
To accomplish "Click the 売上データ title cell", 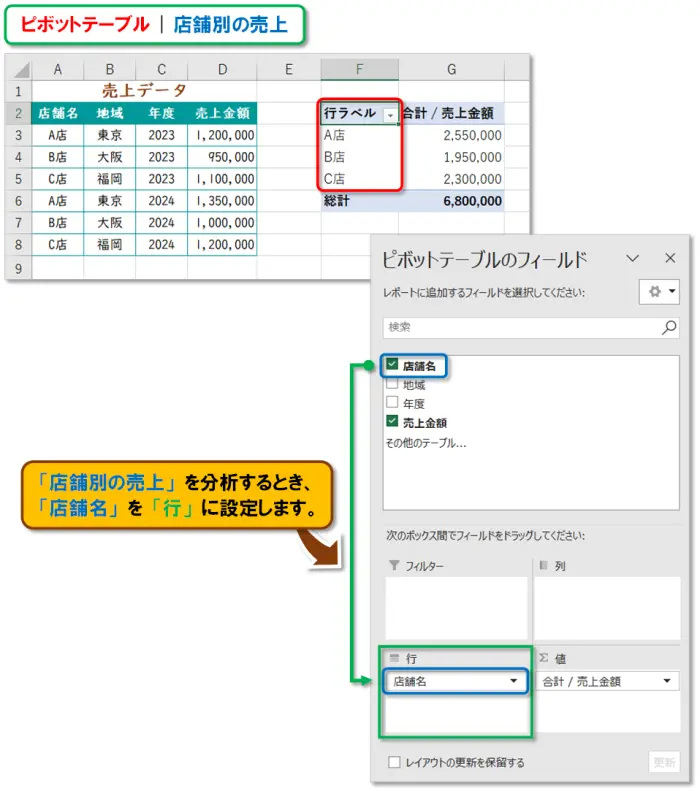I will [x=144, y=91].
